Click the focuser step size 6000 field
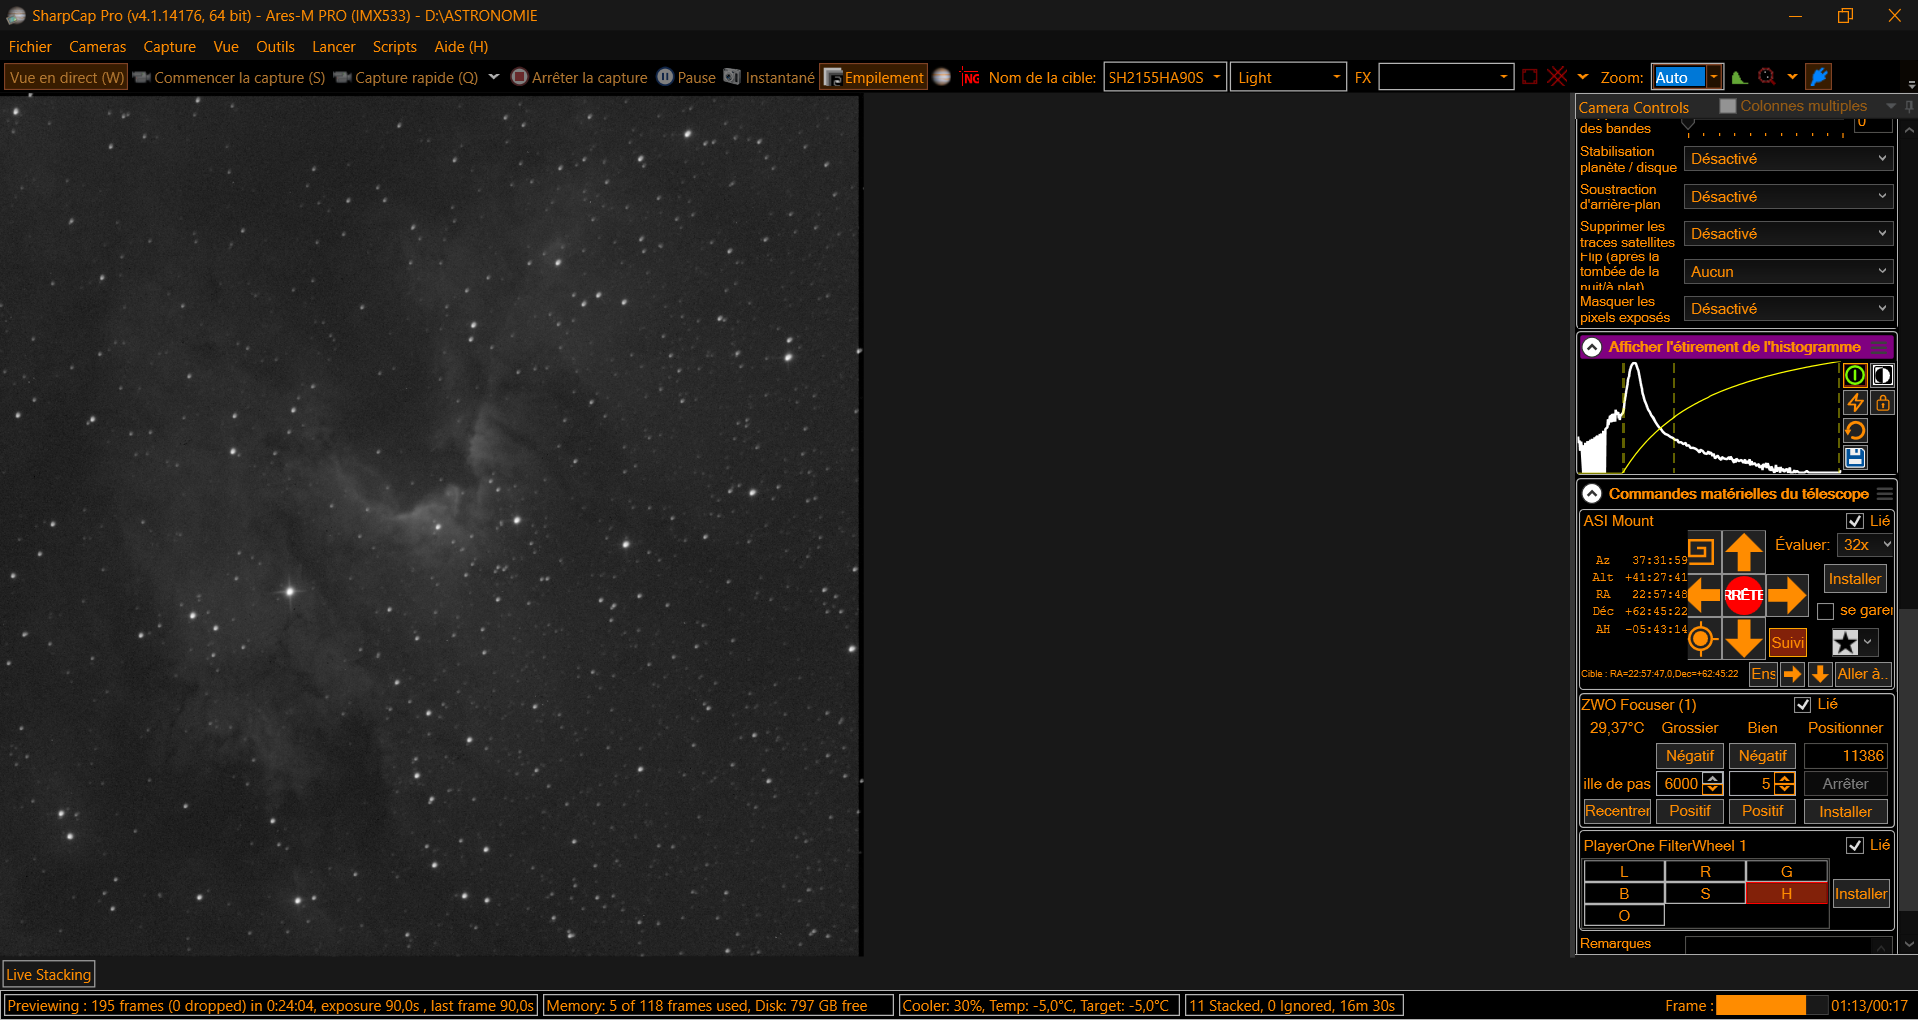 (x=1682, y=784)
